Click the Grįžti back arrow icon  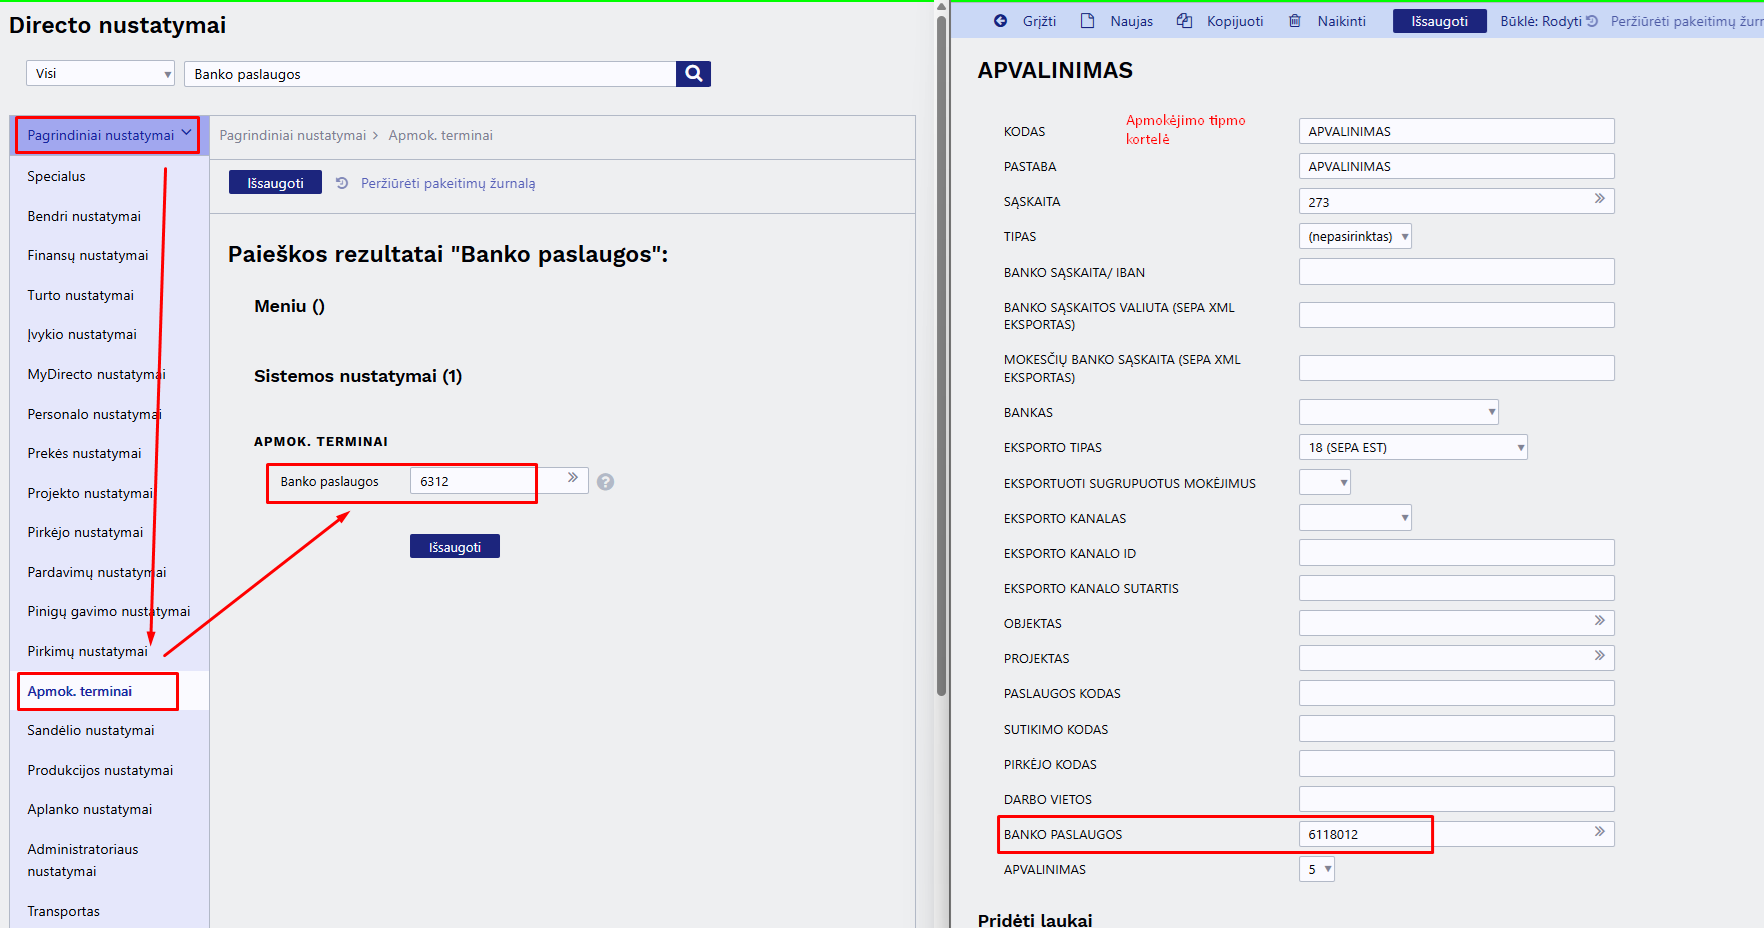tap(1000, 21)
